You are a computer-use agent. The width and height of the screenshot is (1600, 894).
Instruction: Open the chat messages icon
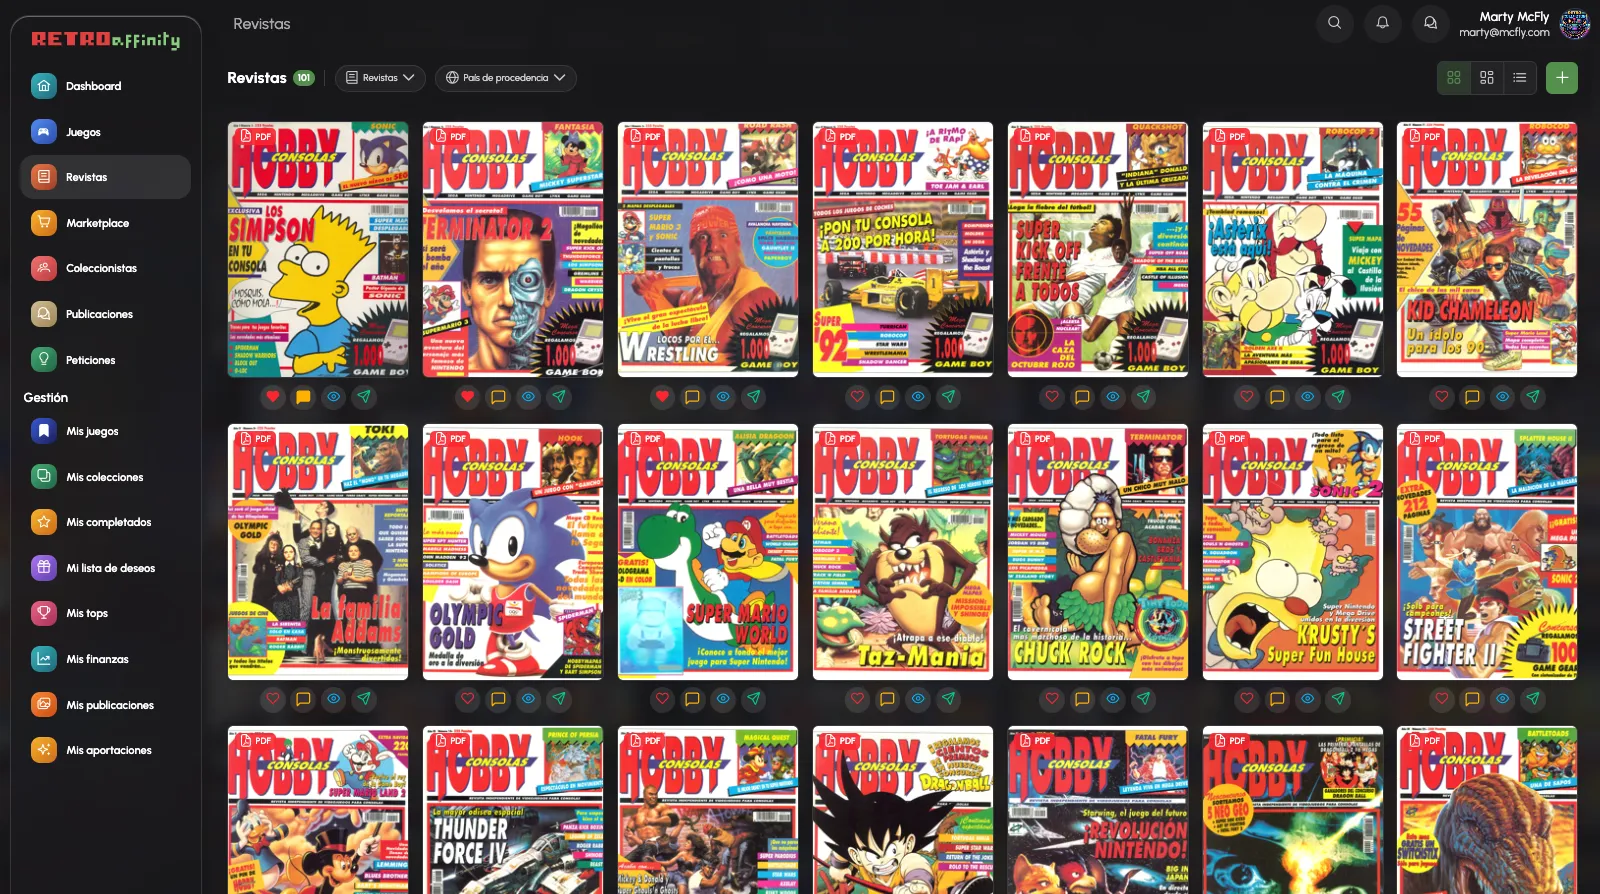1430,23
